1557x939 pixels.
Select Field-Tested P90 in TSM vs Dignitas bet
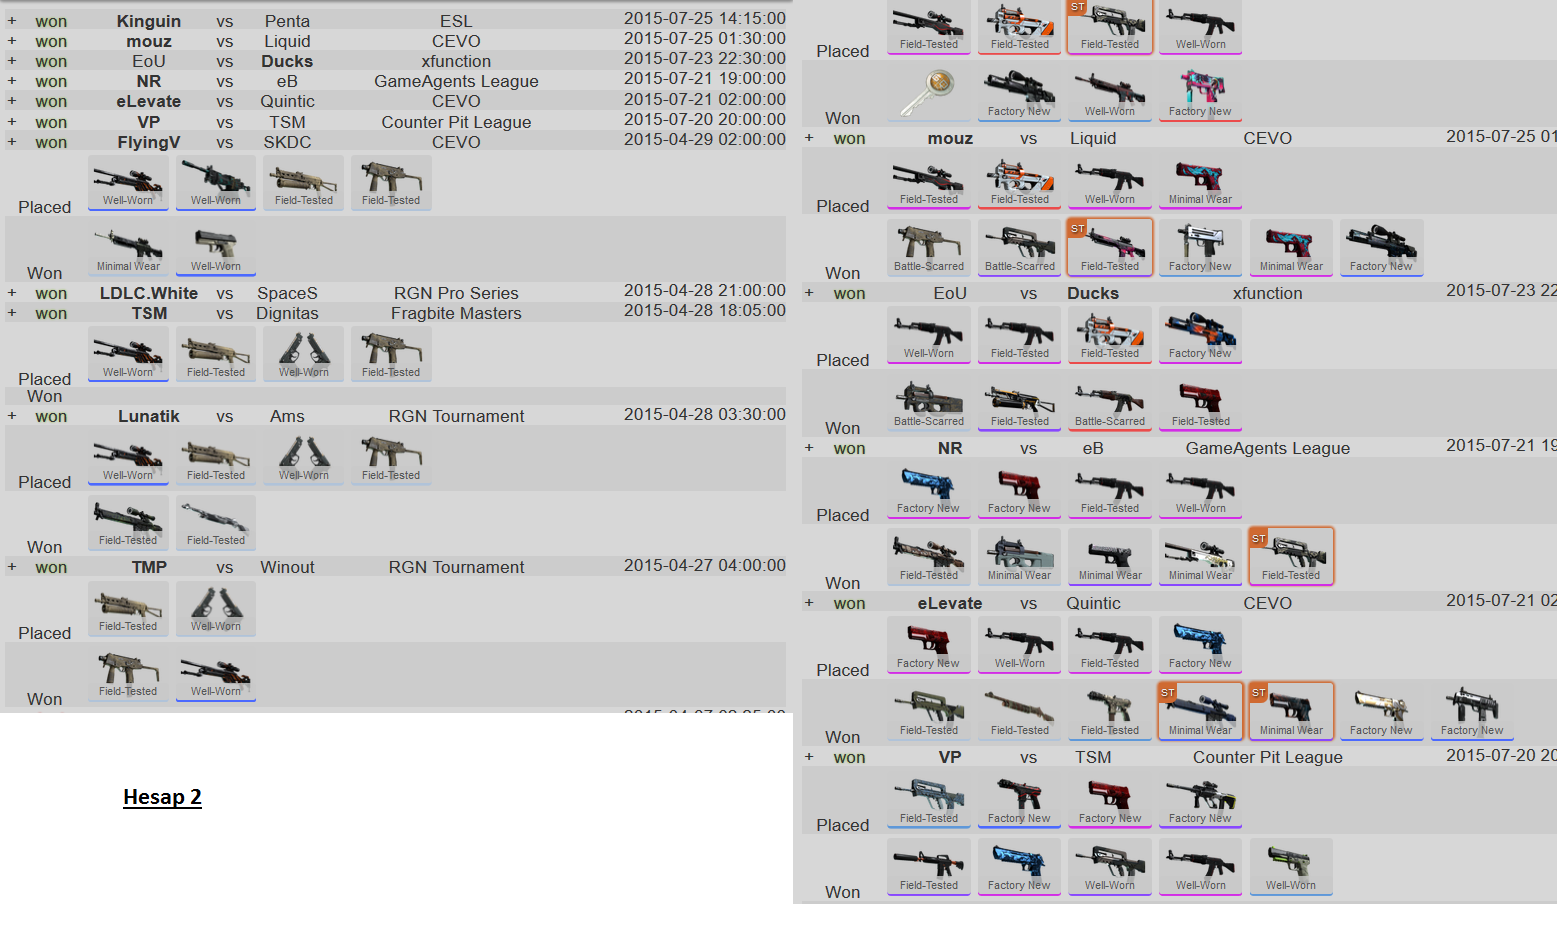coord(216,354)
